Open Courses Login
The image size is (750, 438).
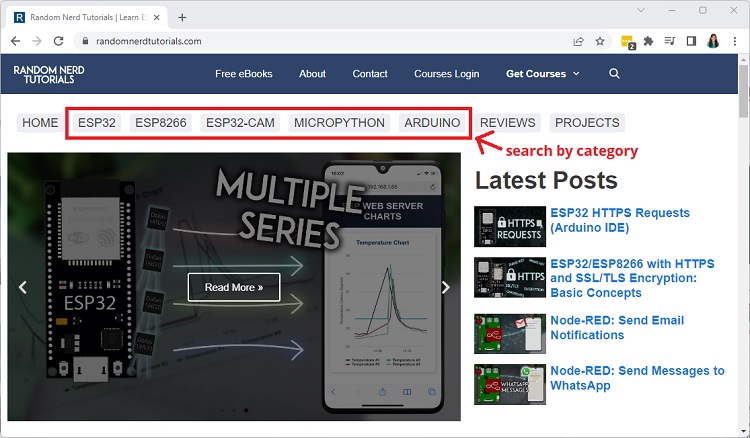pyautogui.click(x=447, y=74)
